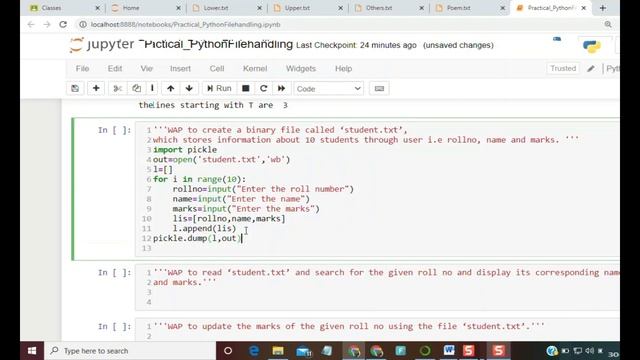Click the l.append(lis) code line
Image resolution: width=640 pixels, height=360 pixels.
coord(204,229)
